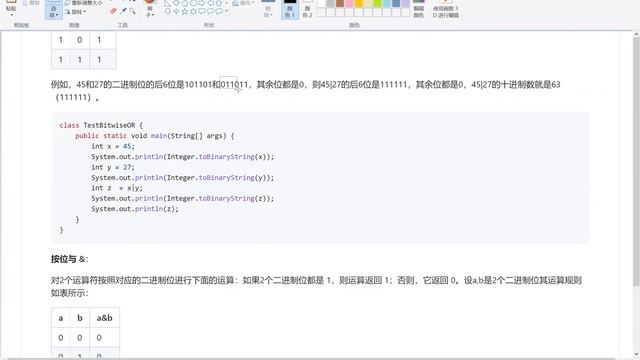Click 'System.out.println(z);' code line
This screenshot has height=360, width=640.
click(x=135, y=209)
